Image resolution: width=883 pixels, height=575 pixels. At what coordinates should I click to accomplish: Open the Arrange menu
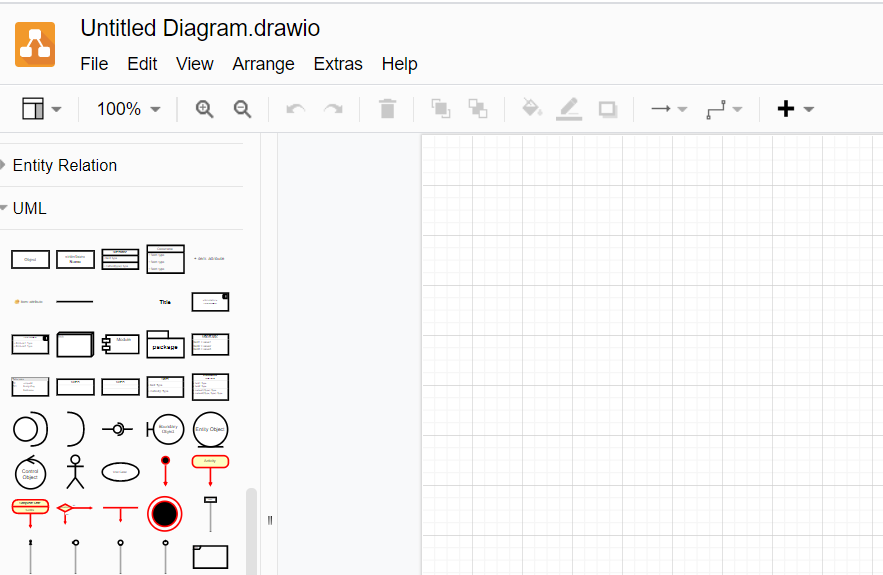click(263, 64)
